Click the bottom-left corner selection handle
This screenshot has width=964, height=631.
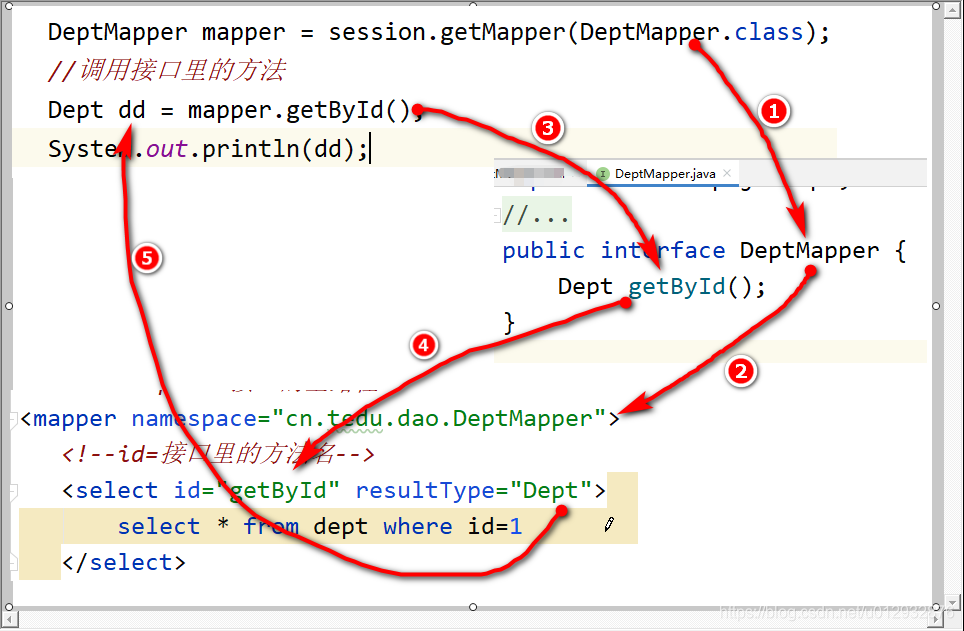(9, 607)
